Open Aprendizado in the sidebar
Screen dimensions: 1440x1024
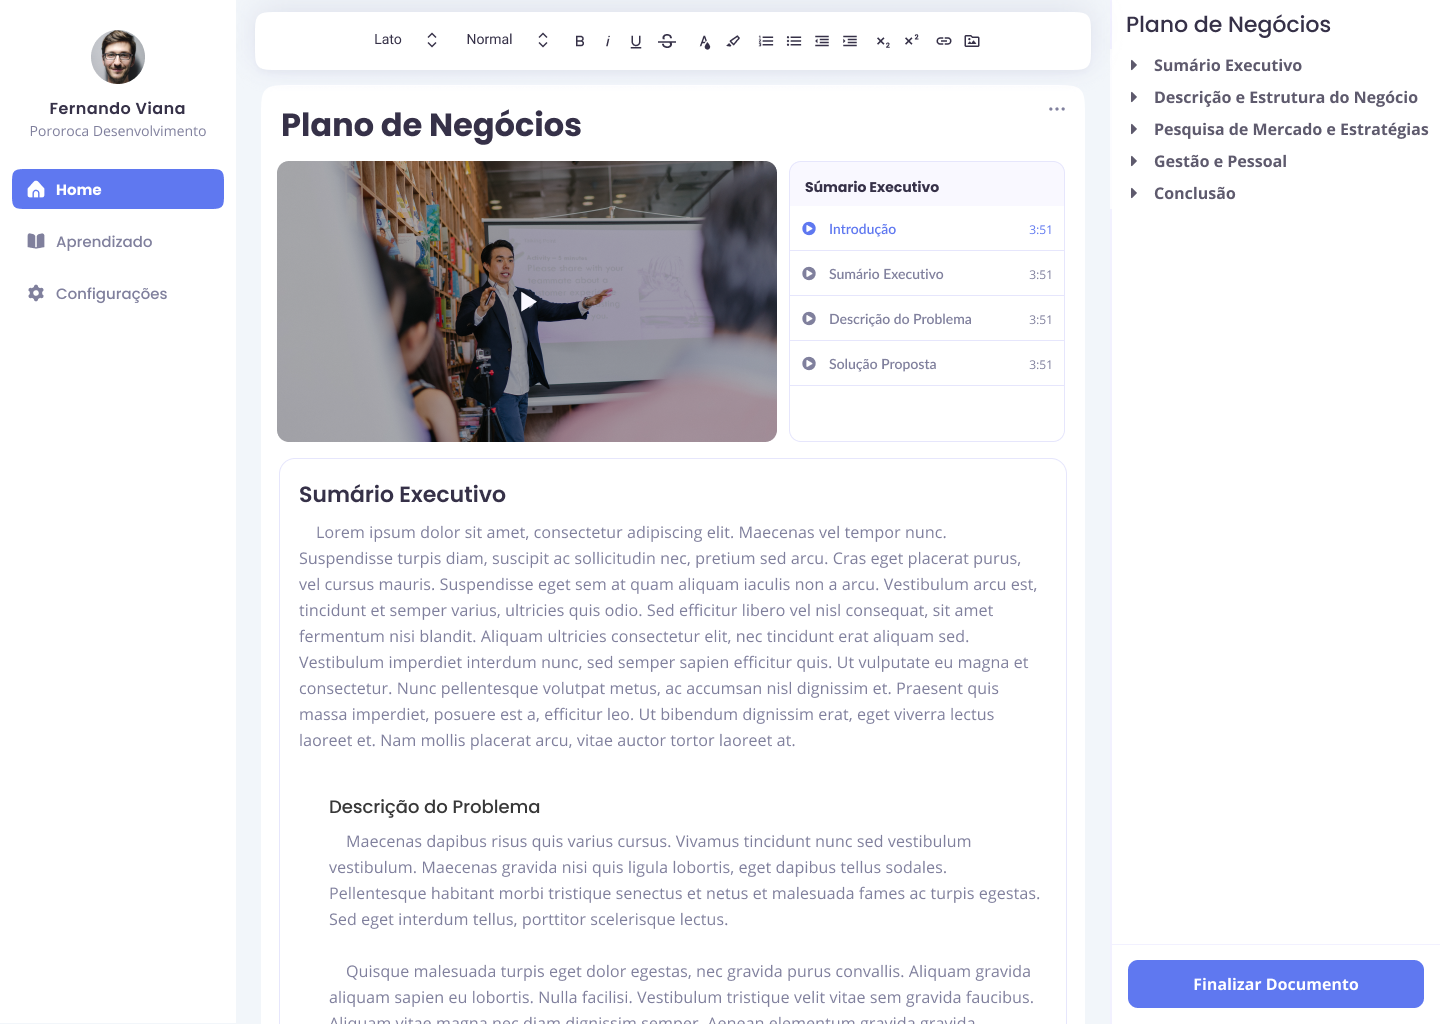[x=118, y=241]
